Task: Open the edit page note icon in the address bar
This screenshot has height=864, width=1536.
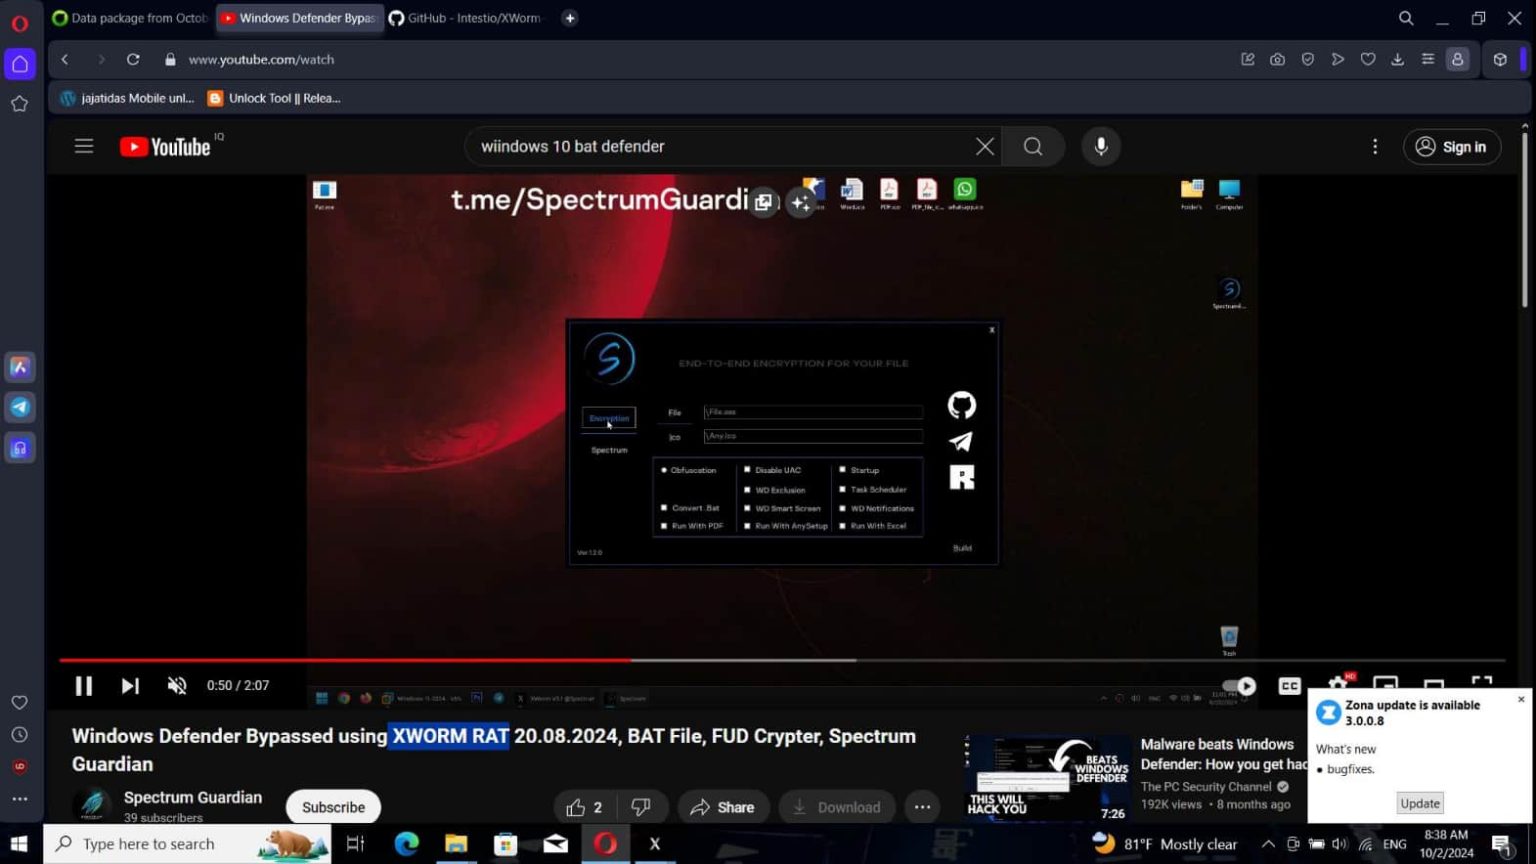Action: (x=1247, y=60)
